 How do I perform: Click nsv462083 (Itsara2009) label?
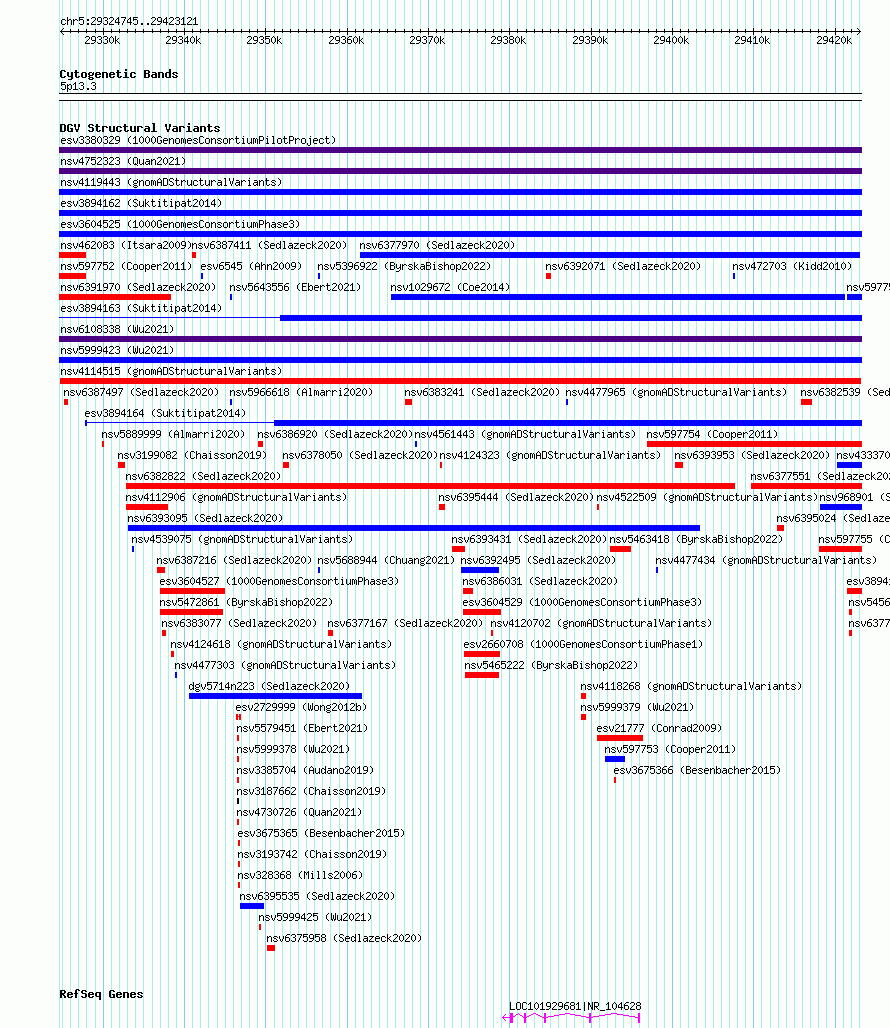[x=125, y=245]
